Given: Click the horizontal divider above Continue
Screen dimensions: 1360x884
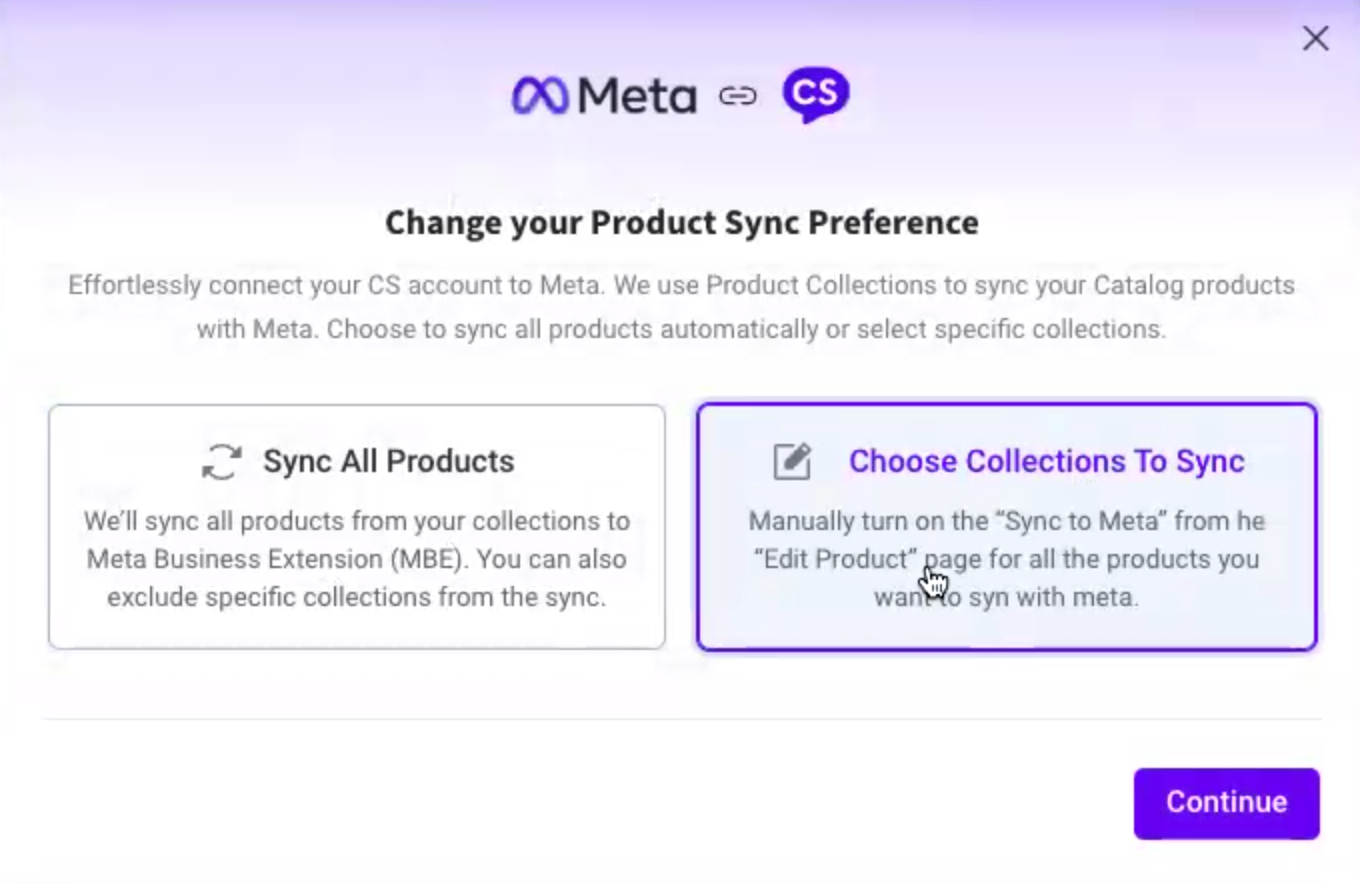Looking at the screenshot, I should click(681, 718).
